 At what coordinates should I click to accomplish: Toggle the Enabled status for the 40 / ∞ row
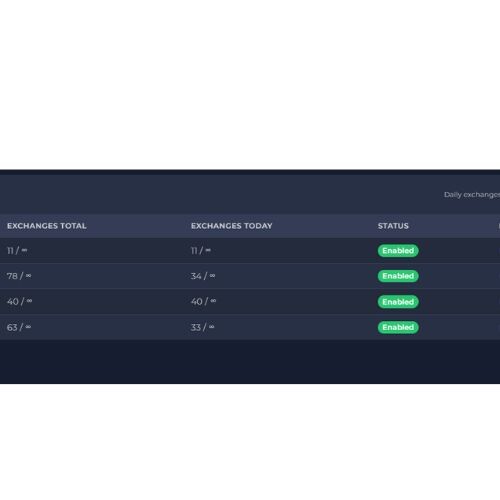(398, 302)
